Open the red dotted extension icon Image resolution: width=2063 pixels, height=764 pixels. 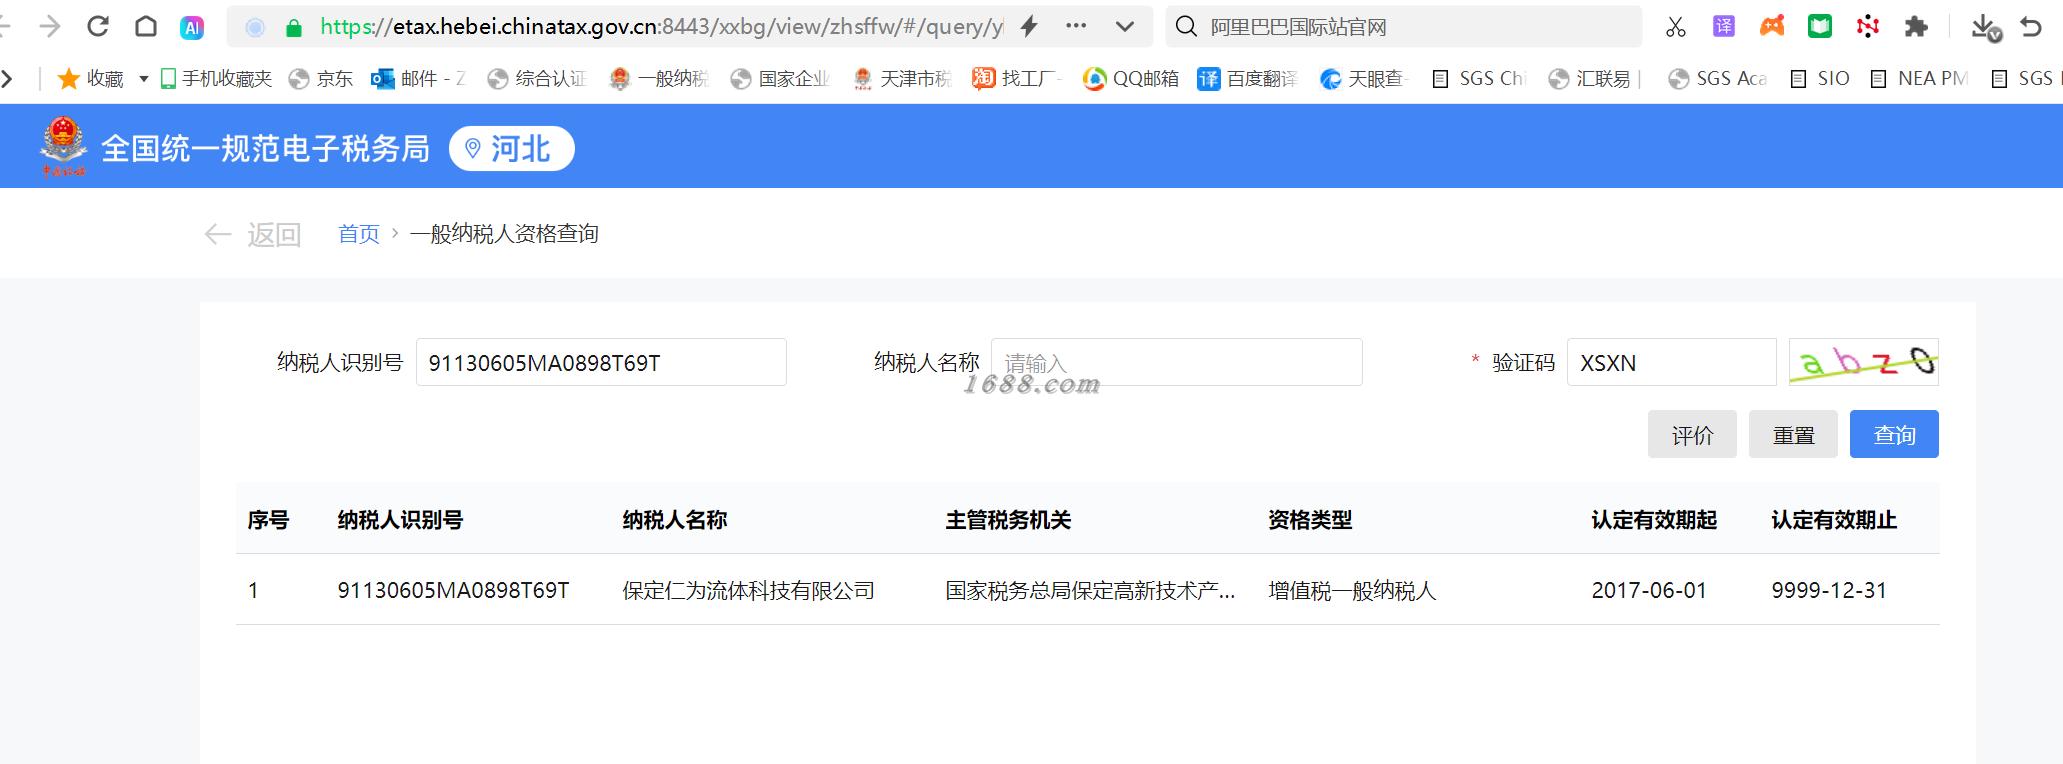1868,27
